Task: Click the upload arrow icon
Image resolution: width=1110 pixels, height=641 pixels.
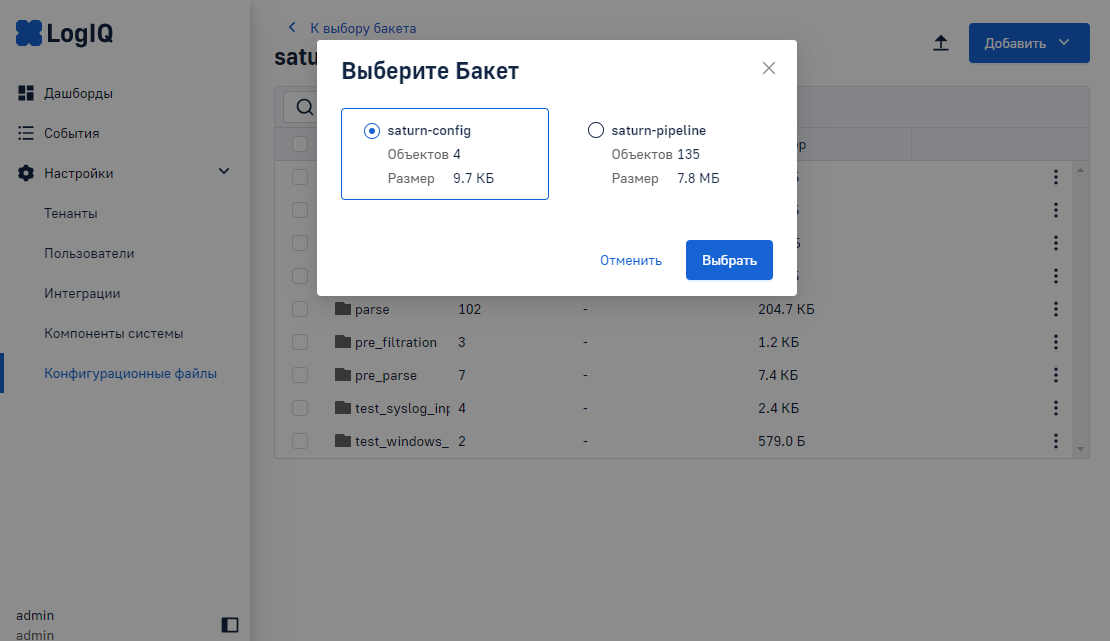Action: click(940, 43)
